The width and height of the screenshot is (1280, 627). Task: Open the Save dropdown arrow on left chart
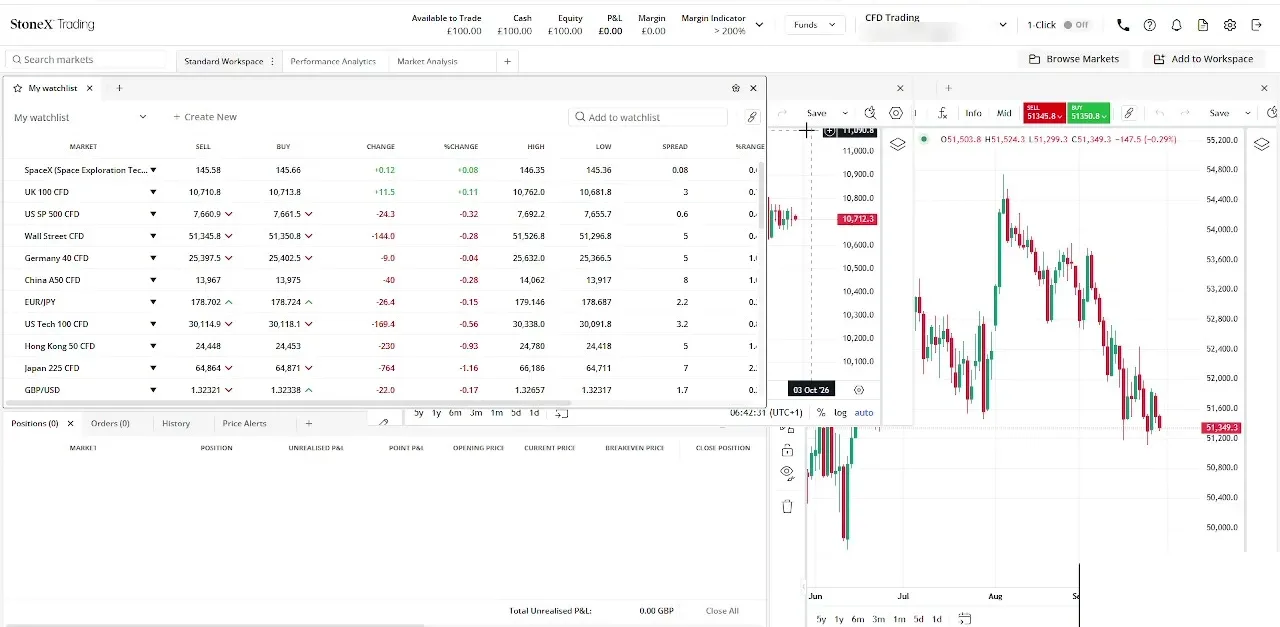845,113
